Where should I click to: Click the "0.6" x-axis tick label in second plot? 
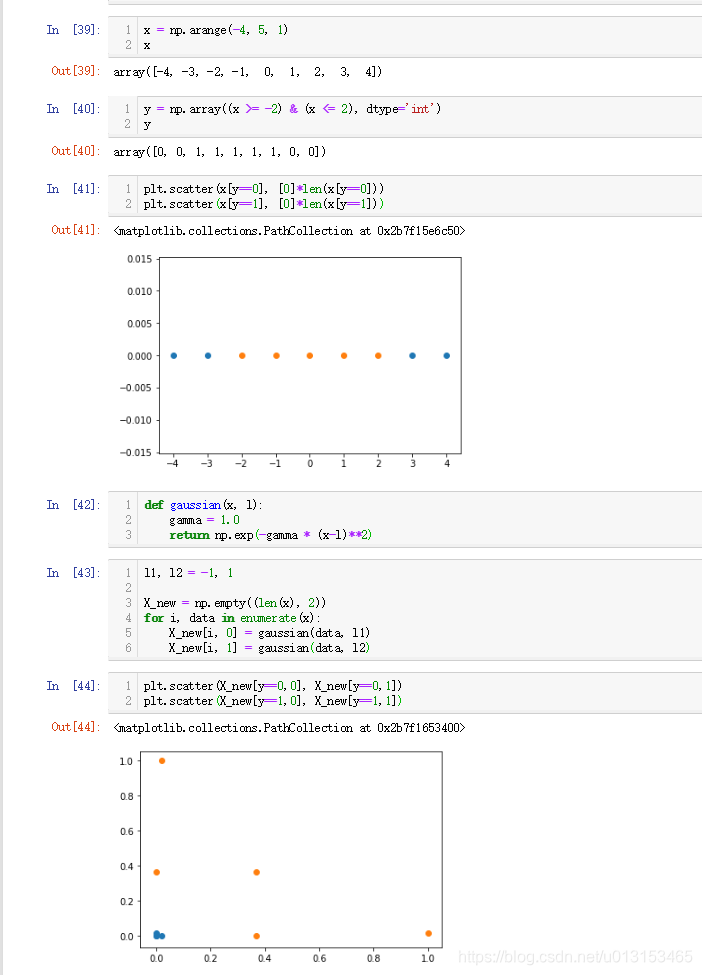(320, 958)
